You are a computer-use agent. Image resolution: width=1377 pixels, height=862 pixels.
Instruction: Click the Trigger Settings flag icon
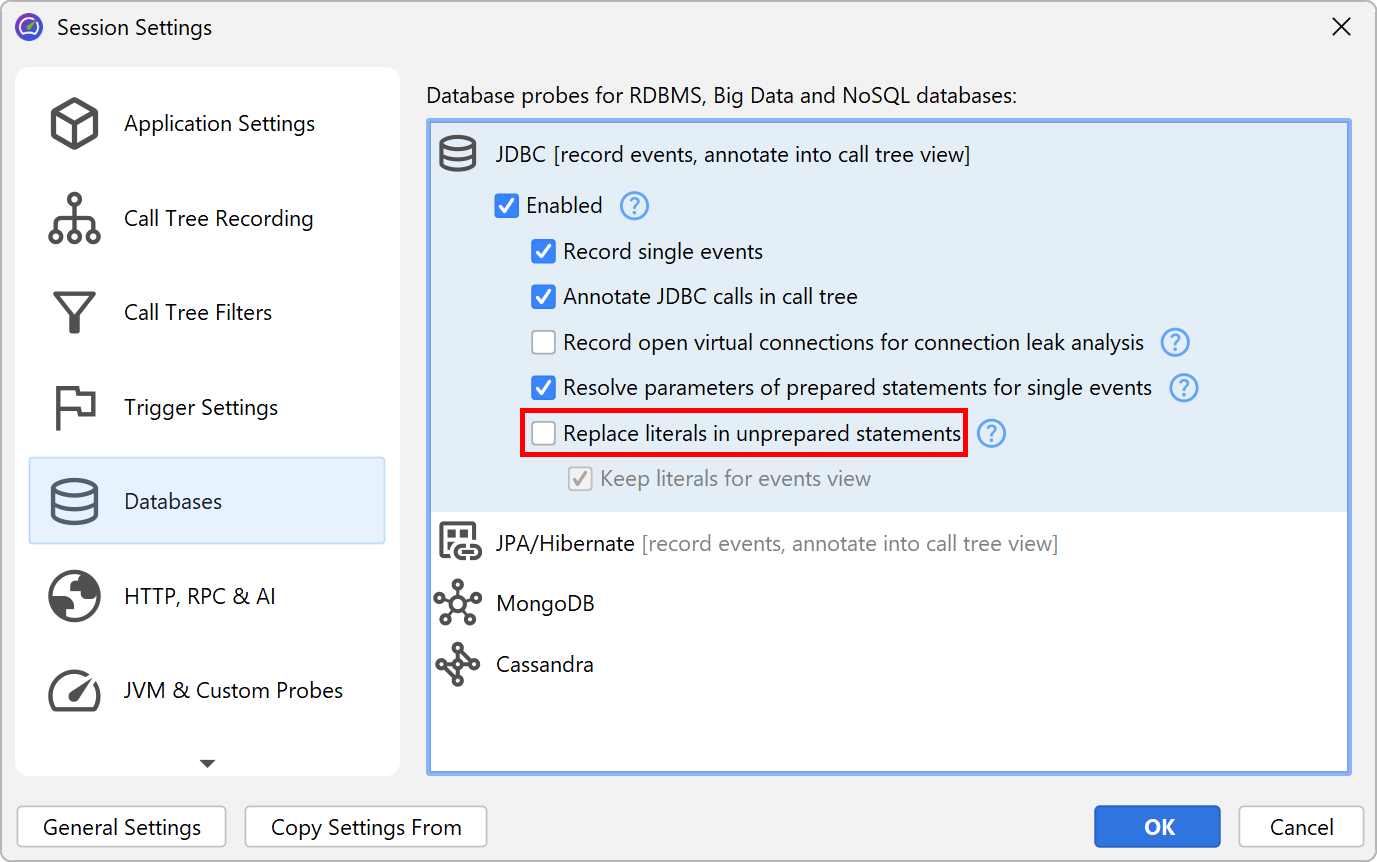click(x=74, y=407)
